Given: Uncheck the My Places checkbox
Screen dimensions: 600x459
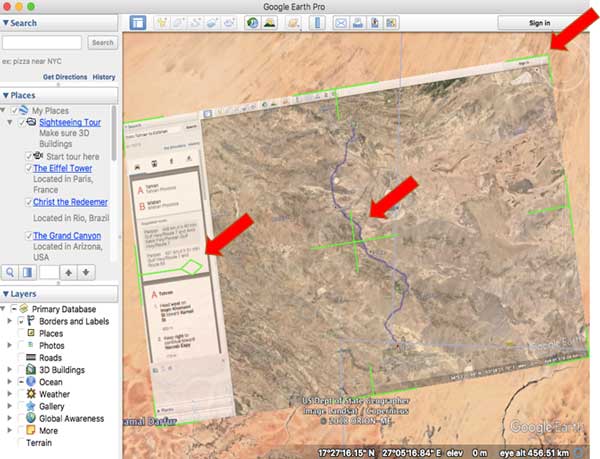Looking at the screenshot, I should coord(14,111).
